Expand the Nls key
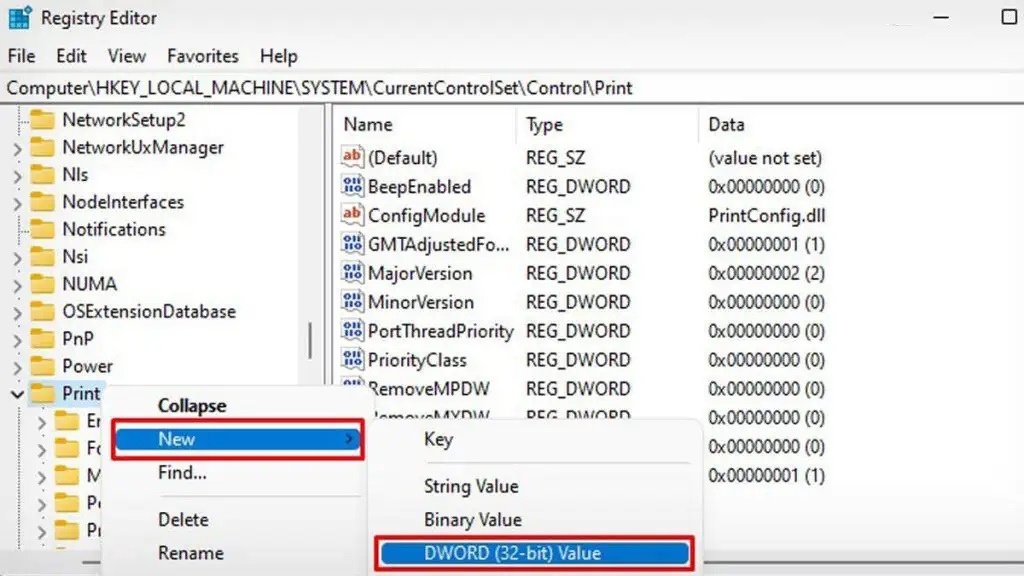Image resolution: width=1024 pixels, height=576 pixels. (x=18, y=176)
